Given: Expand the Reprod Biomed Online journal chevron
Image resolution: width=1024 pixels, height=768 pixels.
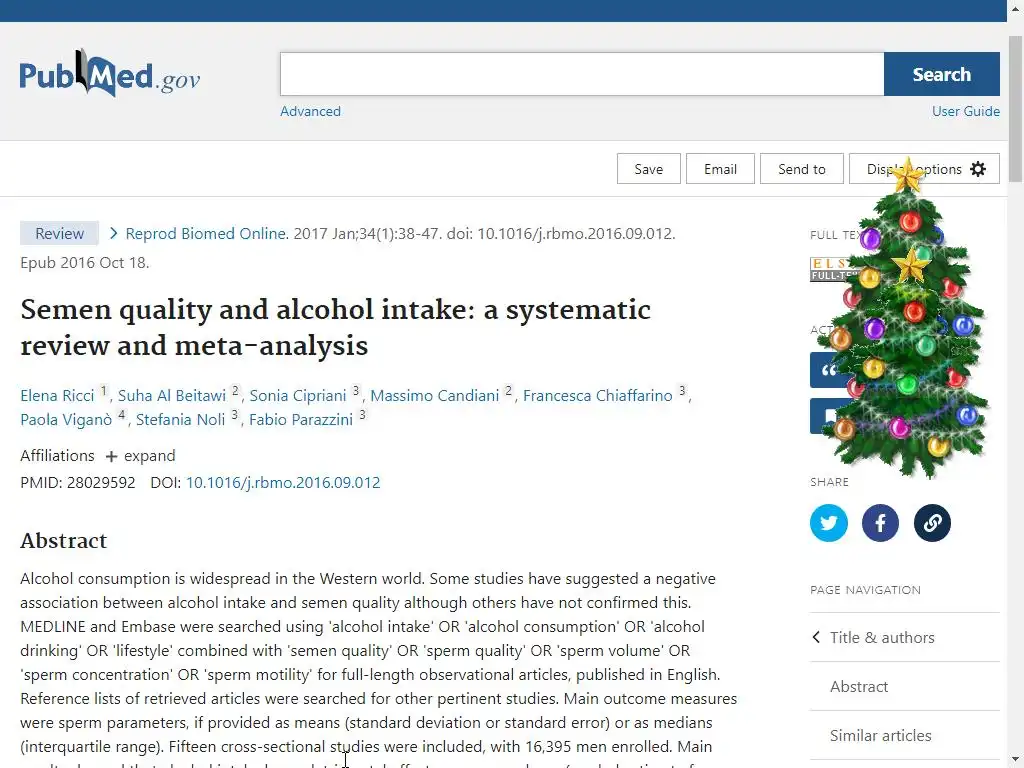Looking at the screenshot, I should tap(114, 233).
